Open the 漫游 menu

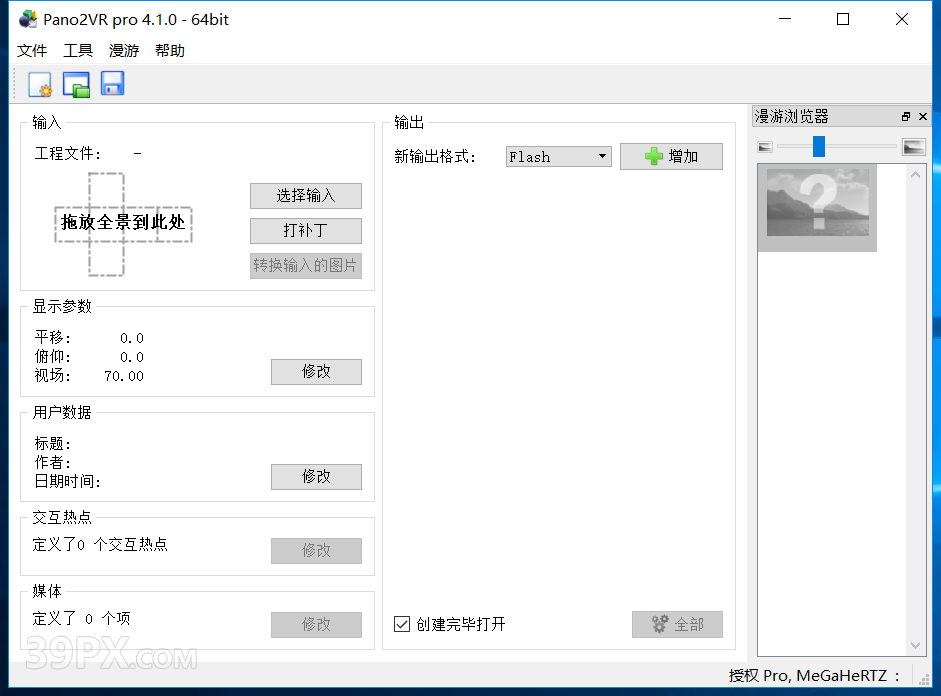click(124, 51)
